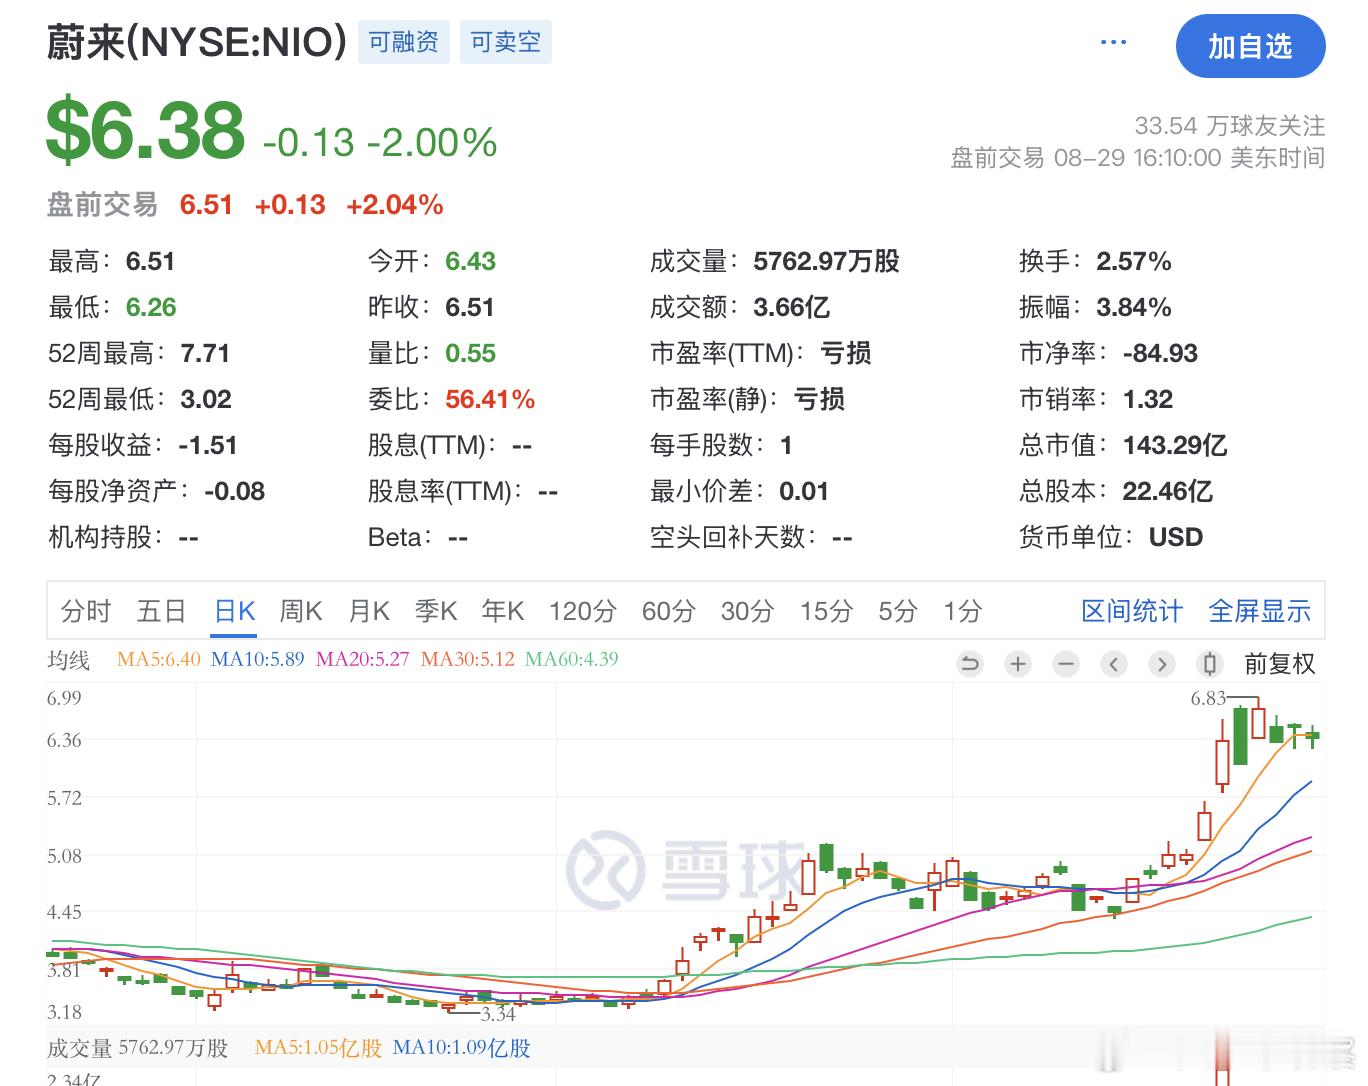Switch to the 年K chart tab
Viewport: 1368px width, 1086px height.
point(503,611)
